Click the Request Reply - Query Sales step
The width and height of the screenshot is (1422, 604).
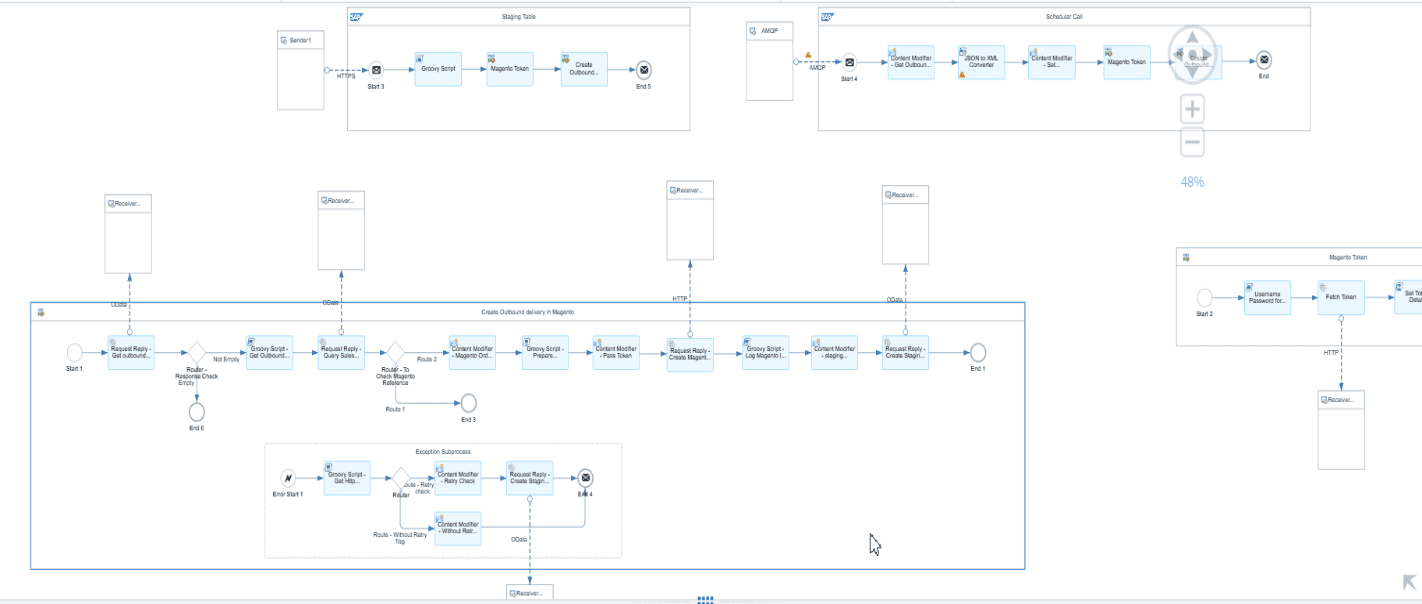340,353
